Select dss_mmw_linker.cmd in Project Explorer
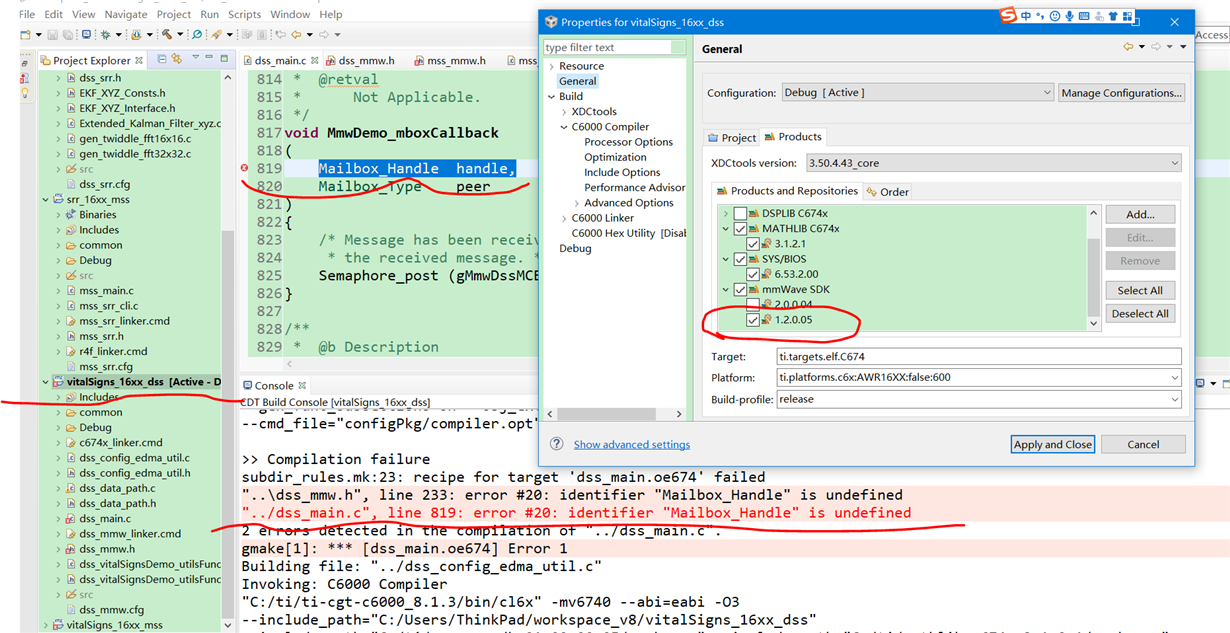This screenshot has width=1230, height=633. coord(130,534)
